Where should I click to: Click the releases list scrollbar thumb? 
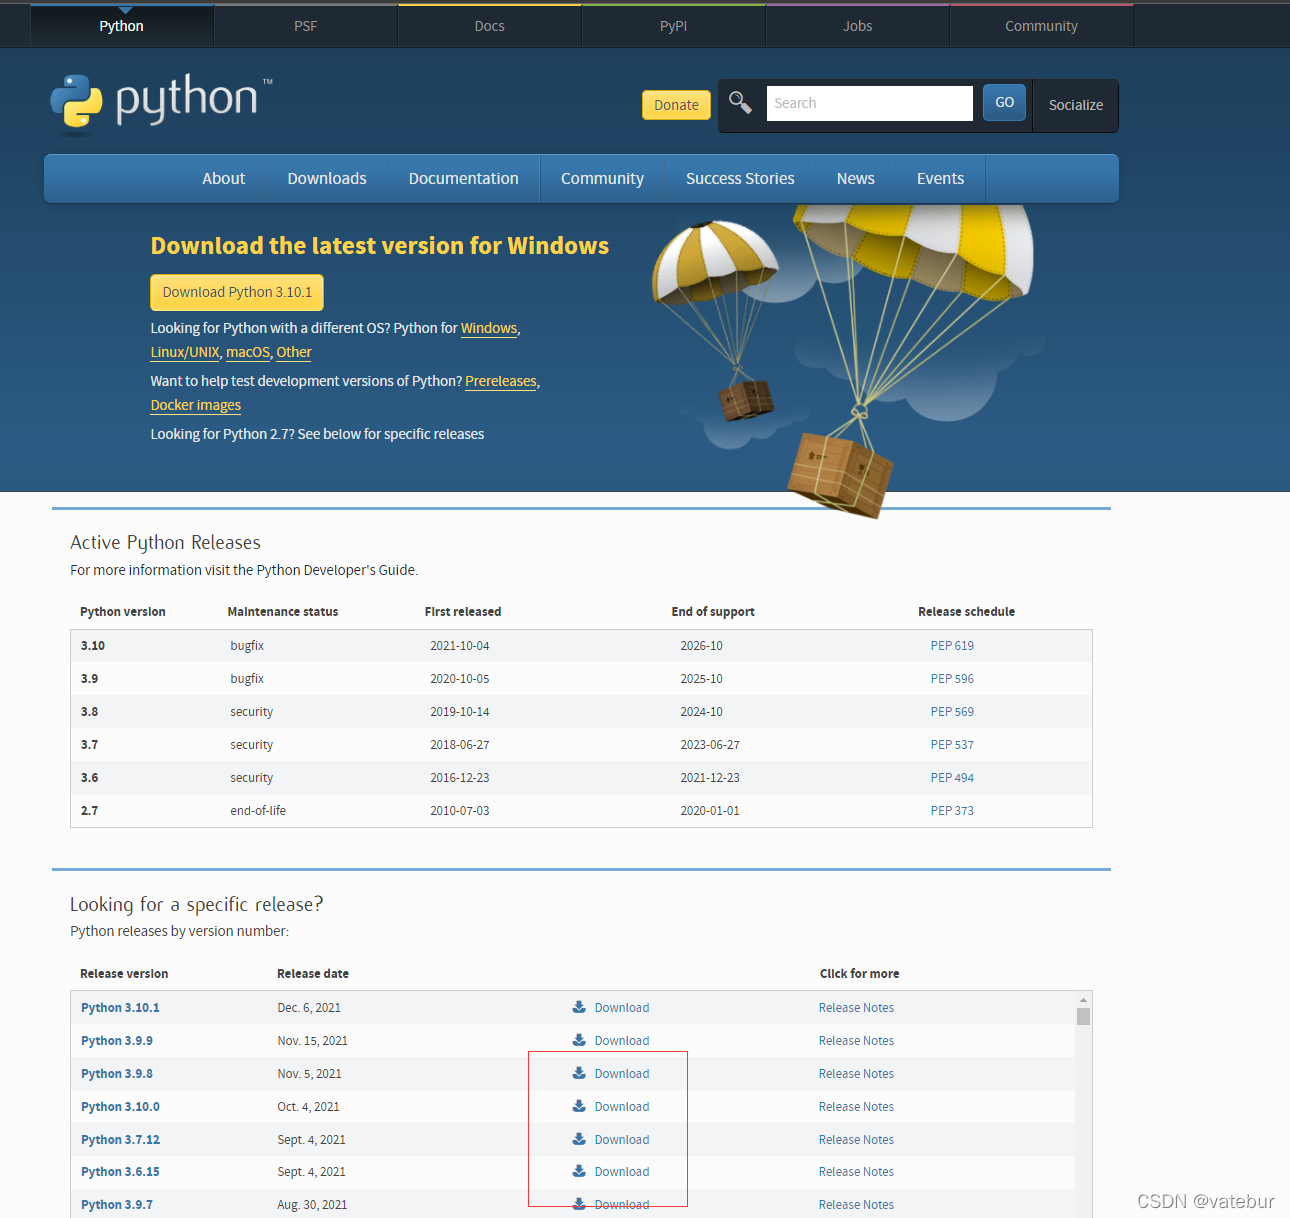pos(1083,1017)
